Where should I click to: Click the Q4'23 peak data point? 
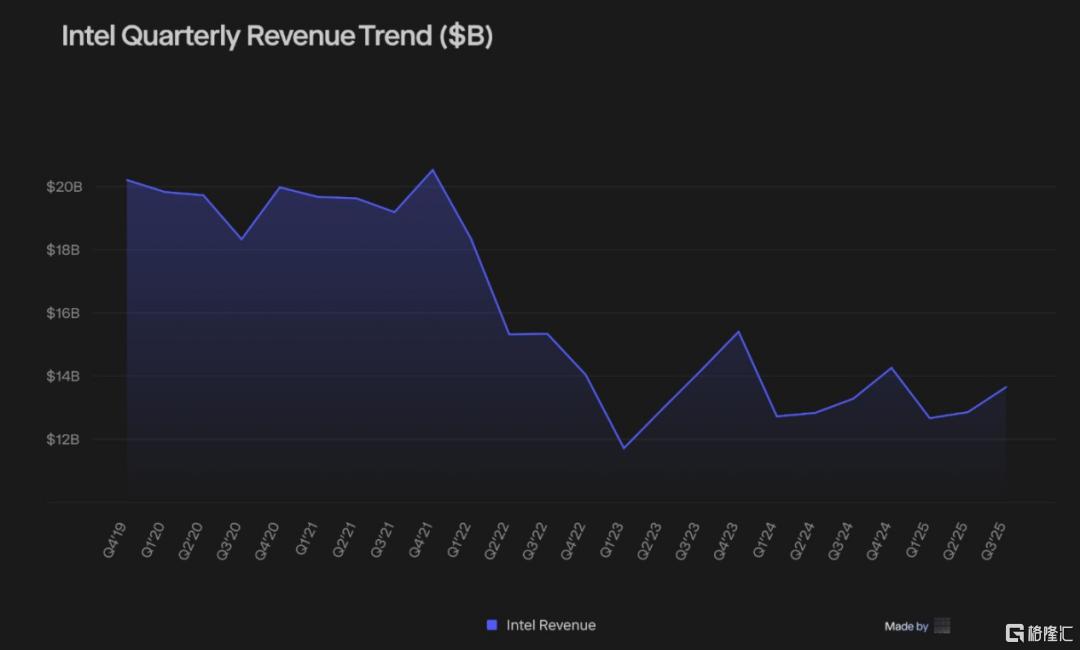tap(738, 332)
